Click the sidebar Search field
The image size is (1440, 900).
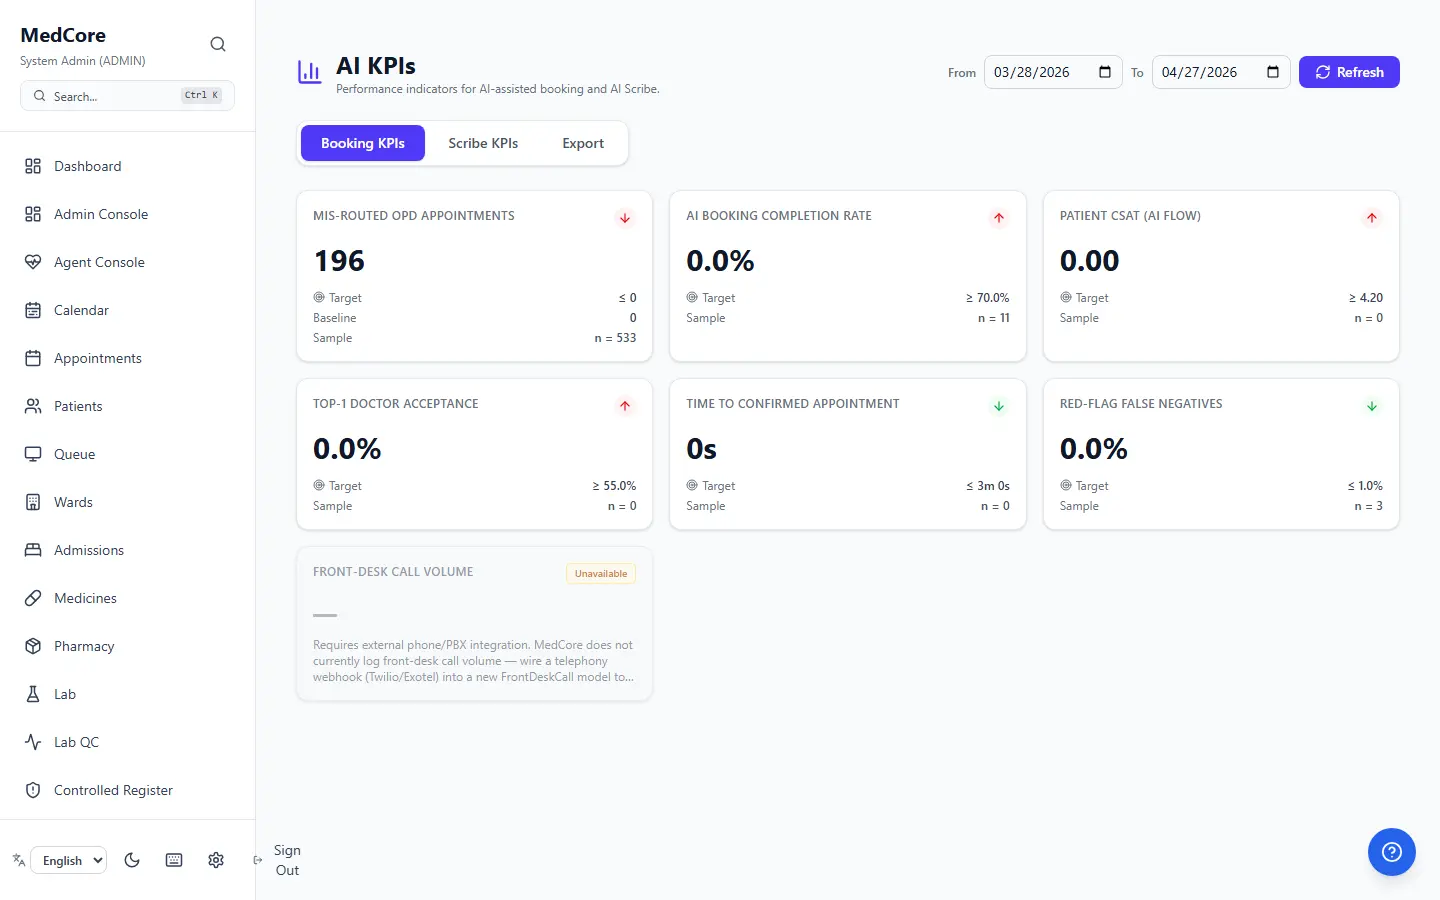click(x=127, y=96)
